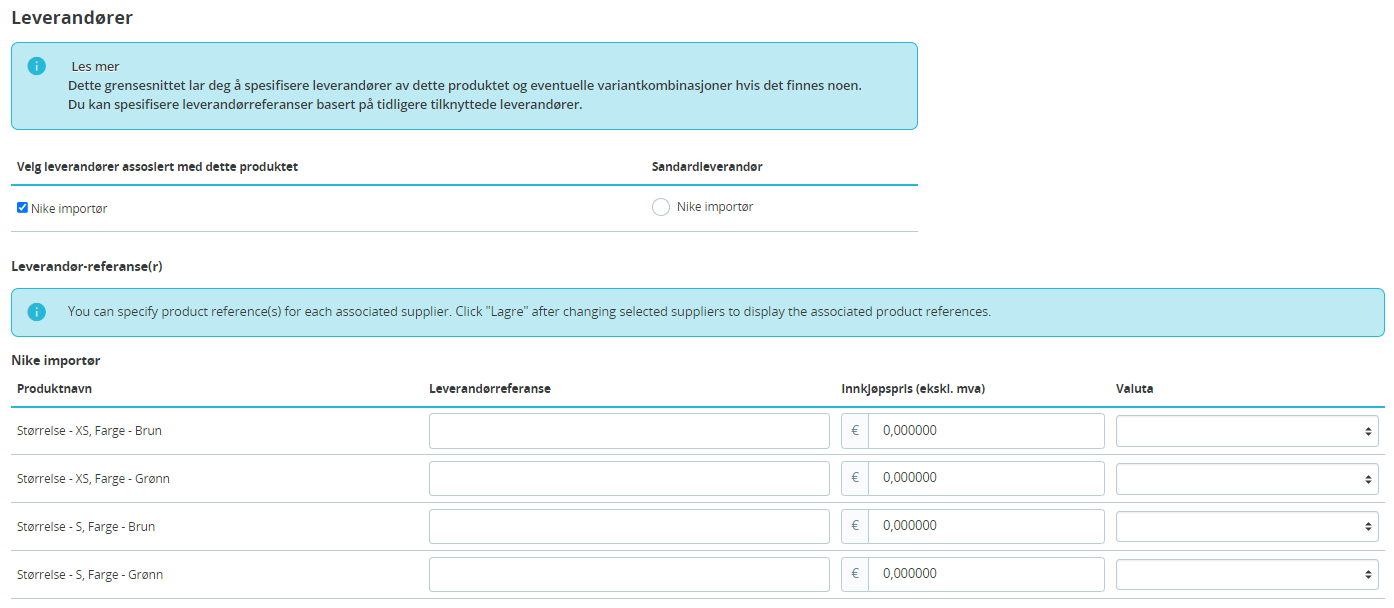Click the Nike importør checkbox label text
Screen dimensions: 1394x608
point(69,209)
